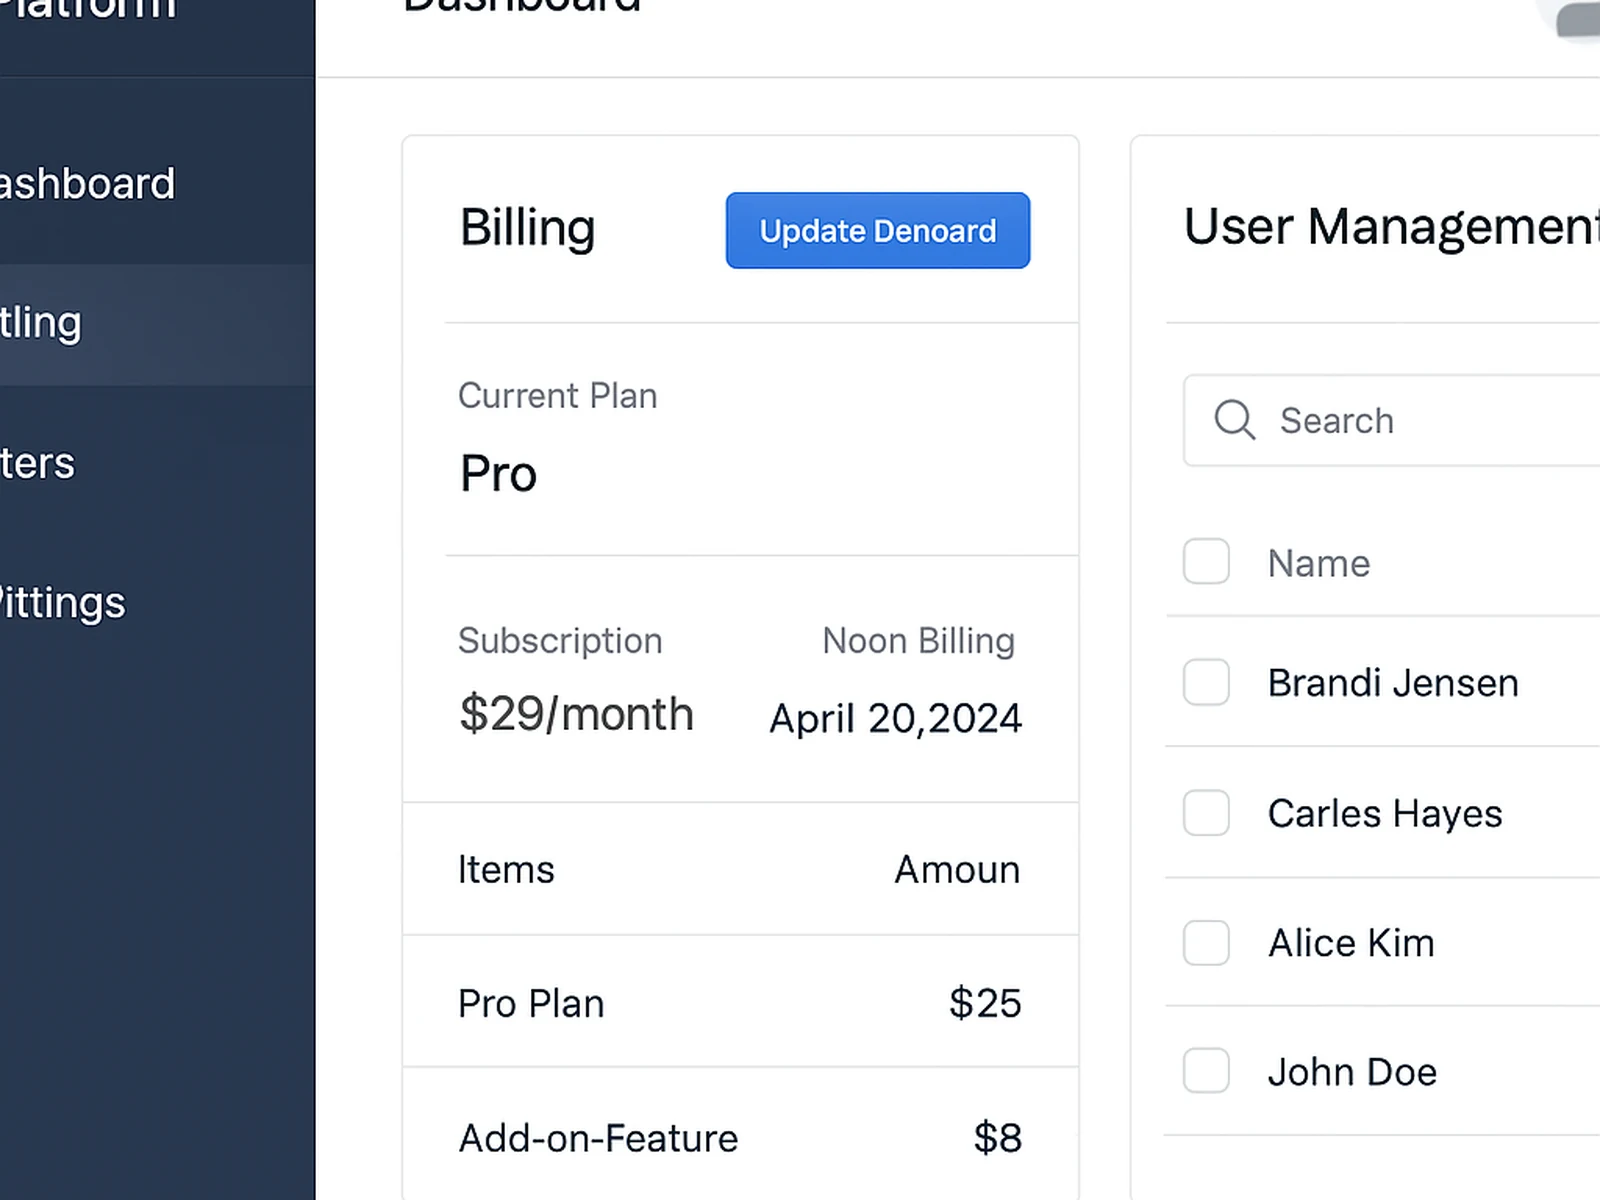Open the sidebar item ending in 'ittings'
Screen dimensions: 1600x1200
pos(62,603)
